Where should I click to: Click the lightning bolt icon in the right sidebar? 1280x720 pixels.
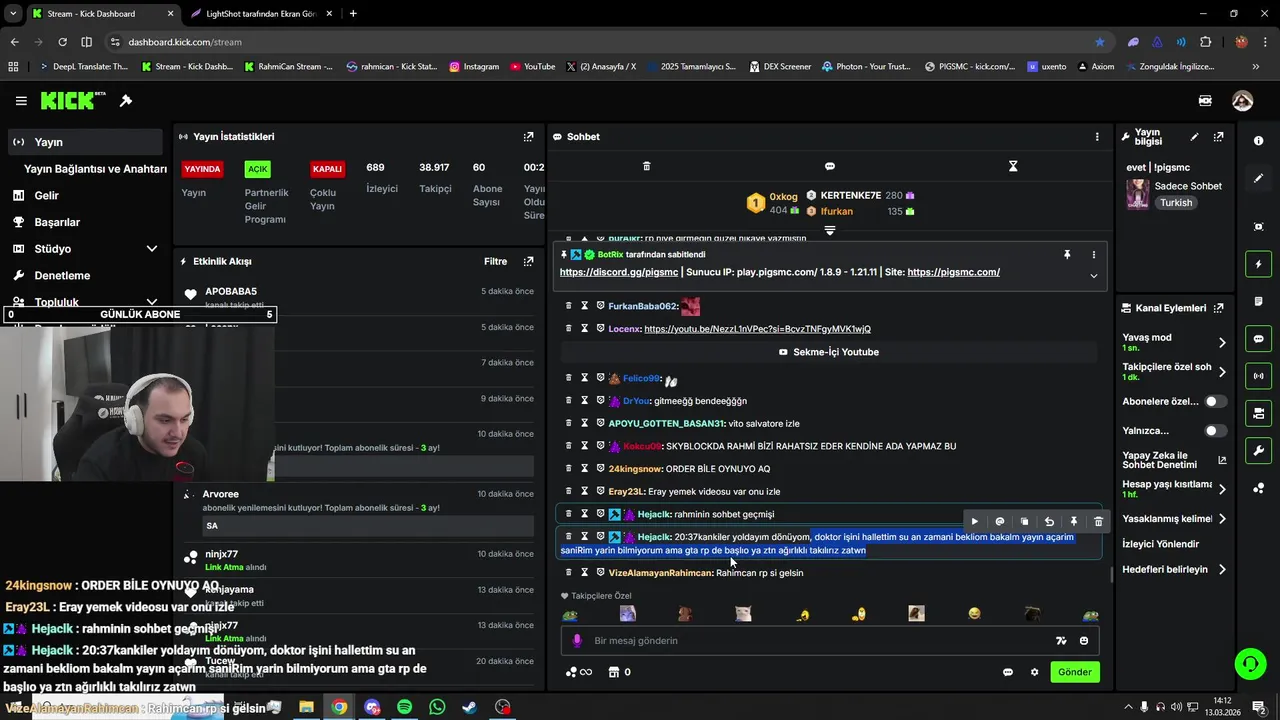coord(1258,264)
